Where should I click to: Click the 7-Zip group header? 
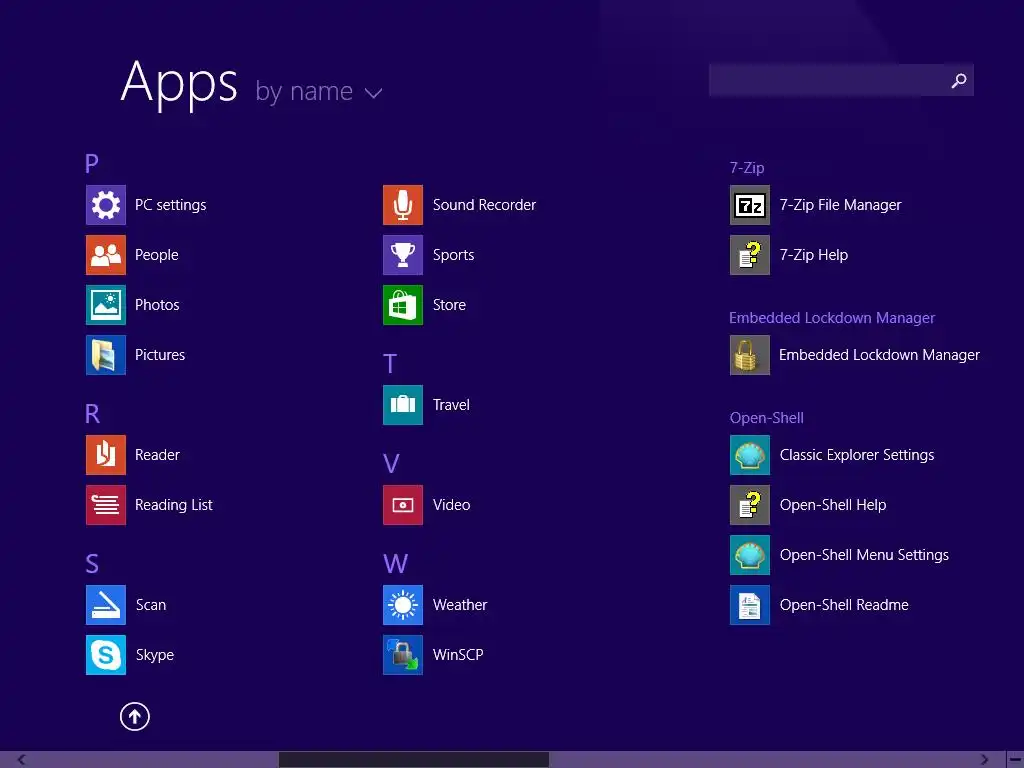point(746,168)
